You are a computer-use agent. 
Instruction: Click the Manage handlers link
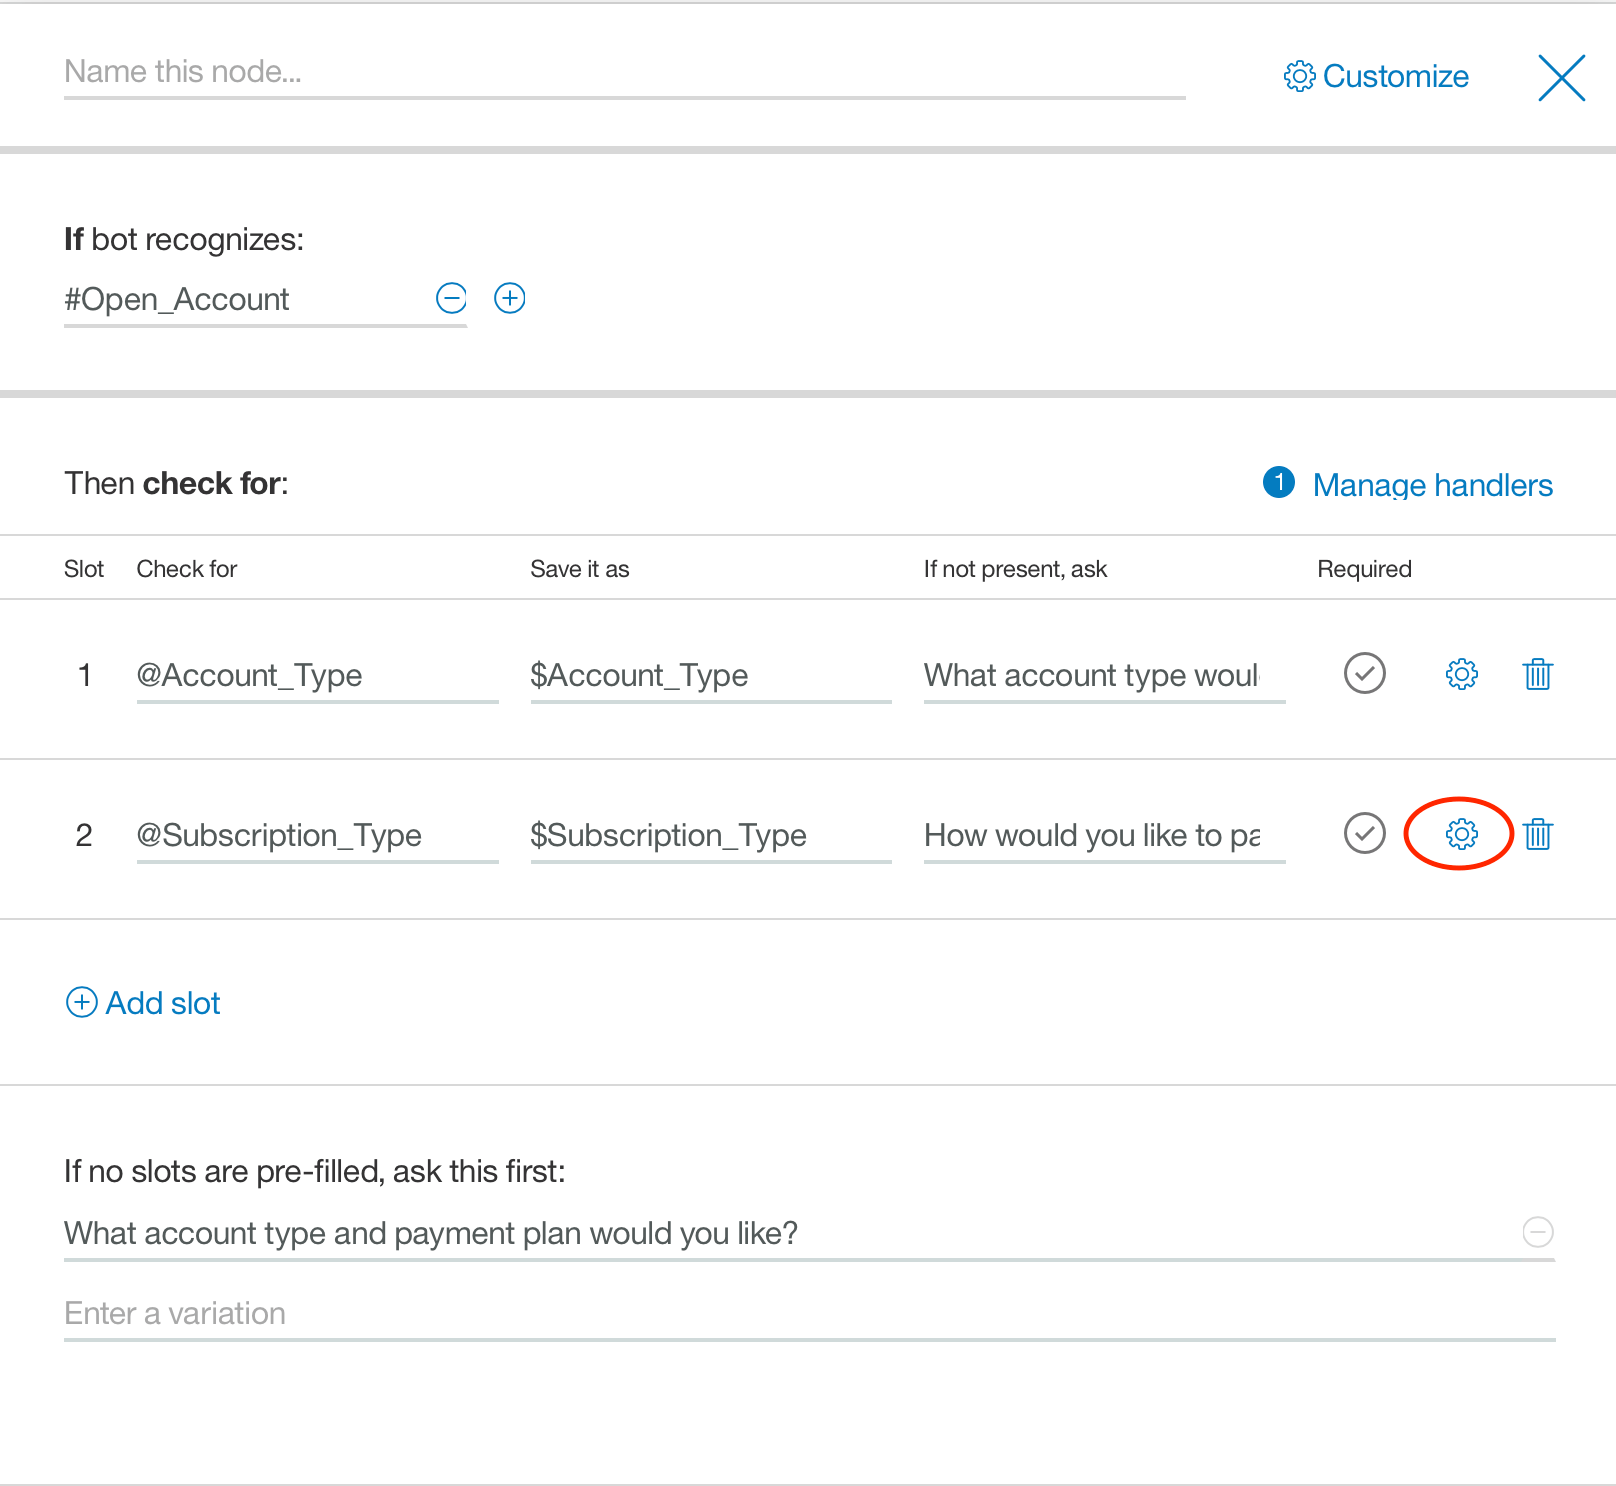click(1431, 485)
